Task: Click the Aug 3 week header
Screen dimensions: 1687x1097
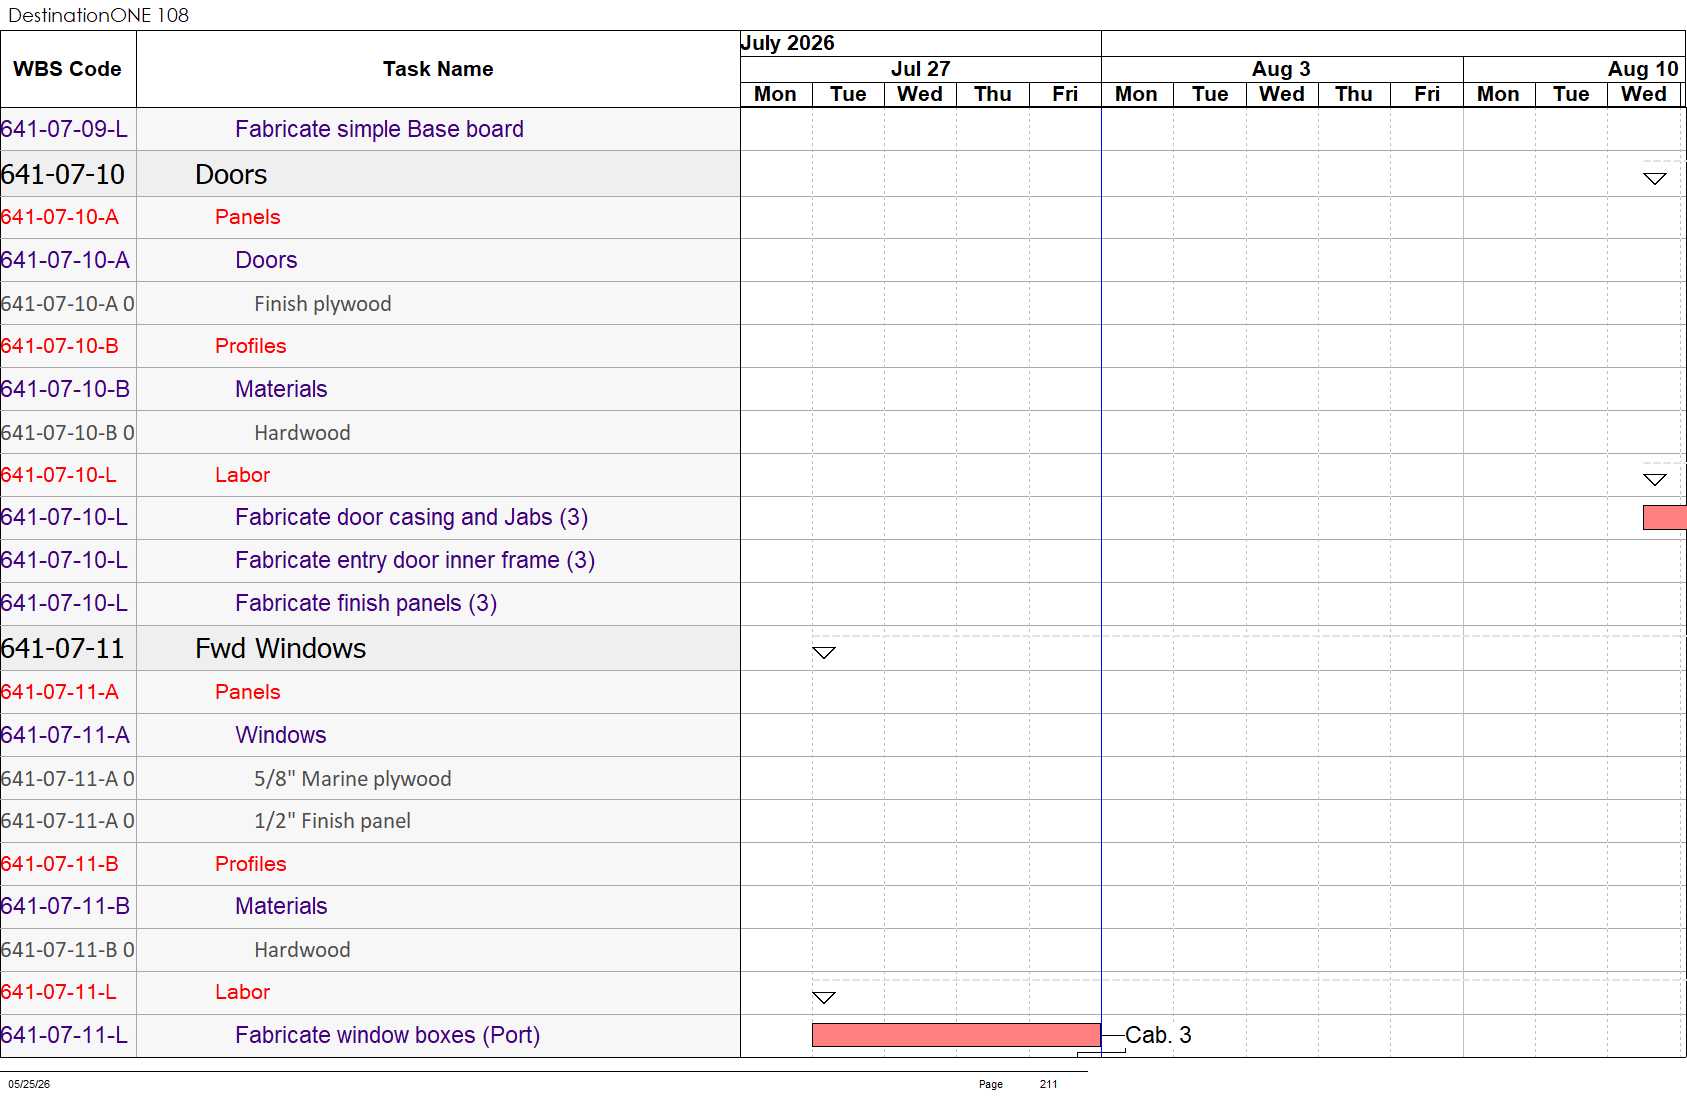Action: pyautogui.click(x=1281, y=69)
